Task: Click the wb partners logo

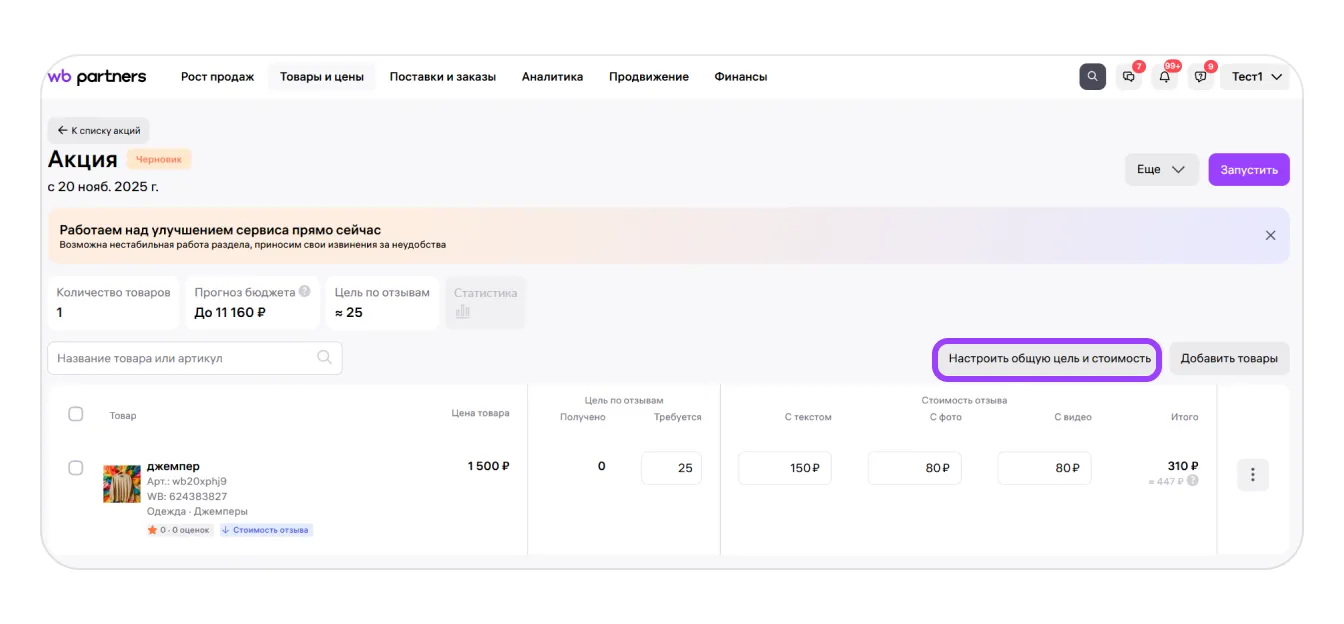Action: (97, 77)
